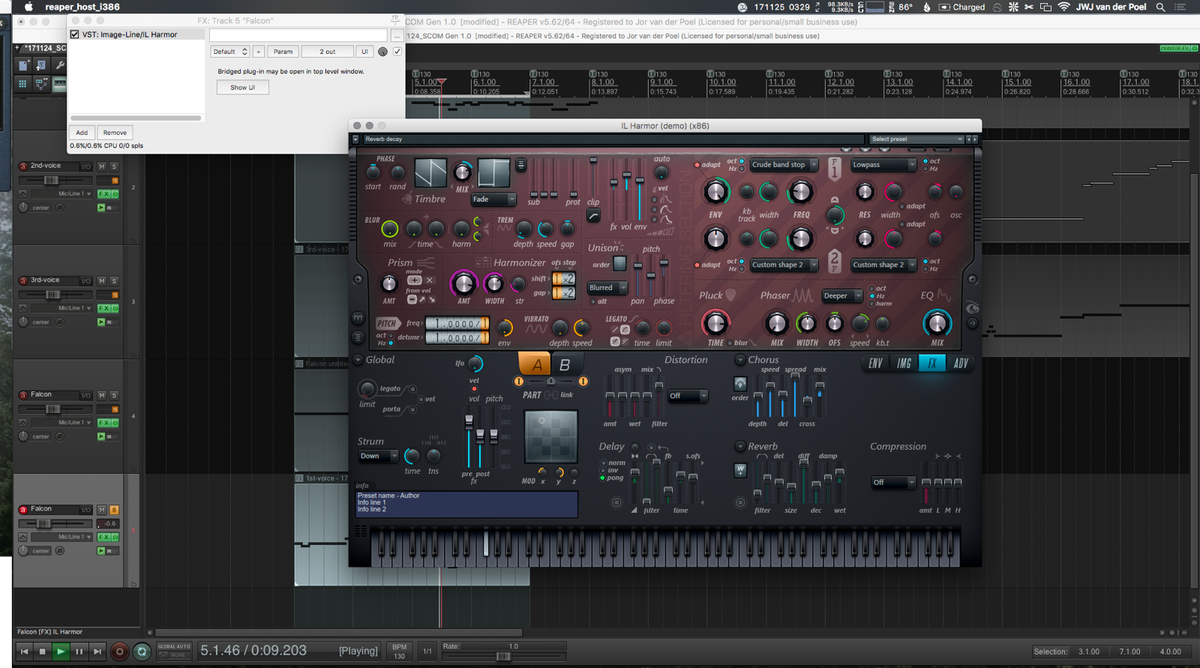This screenshot has height=668, width=1200.
Task: Click record arm on 3rd-voice track
Action: click(x=24, y=280)
